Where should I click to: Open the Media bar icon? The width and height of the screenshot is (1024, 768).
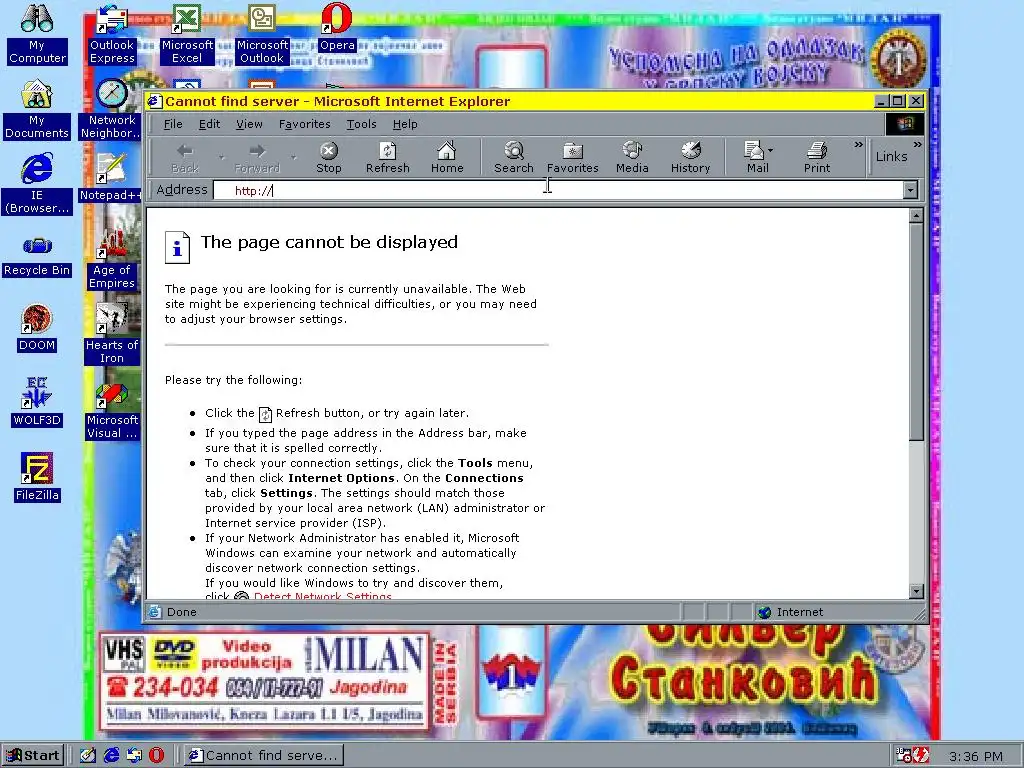tap(632, 158)
